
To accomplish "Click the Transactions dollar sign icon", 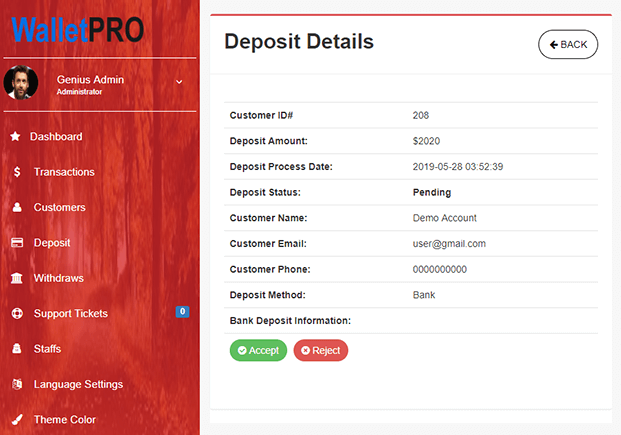I will [17, 172].
